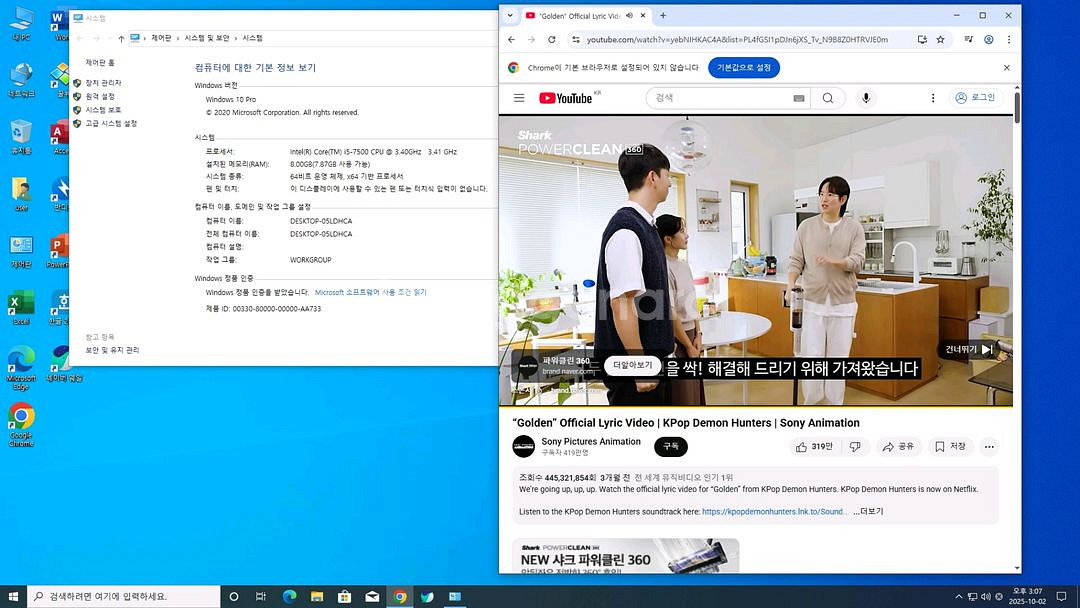Open the video's three-dot options menu
1080x608 pixels.
pos(989,446)
